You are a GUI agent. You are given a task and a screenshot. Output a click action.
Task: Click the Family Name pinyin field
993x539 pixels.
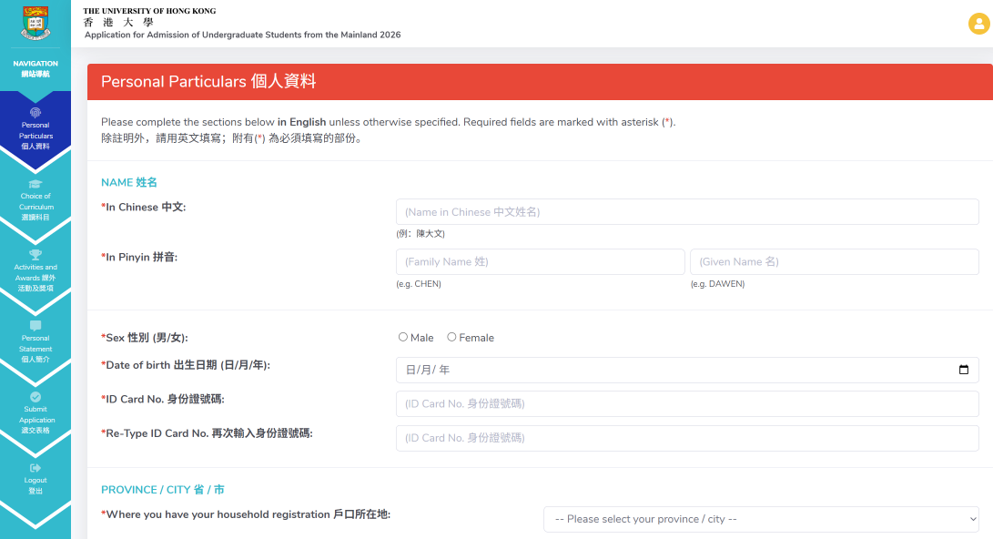click(540, 262)
